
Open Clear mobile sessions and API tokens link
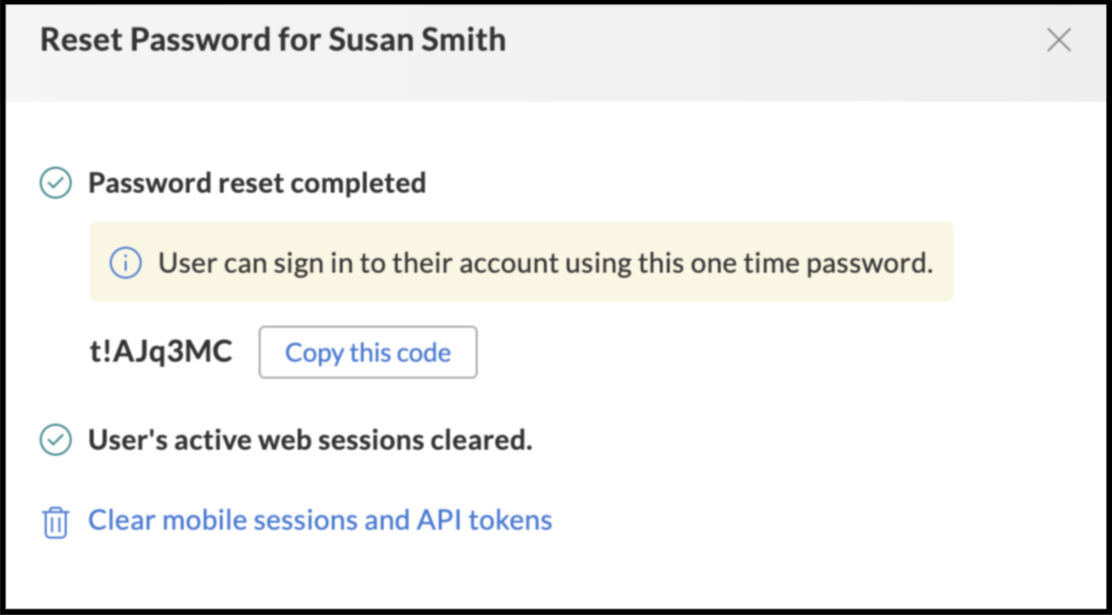(319, 520)
